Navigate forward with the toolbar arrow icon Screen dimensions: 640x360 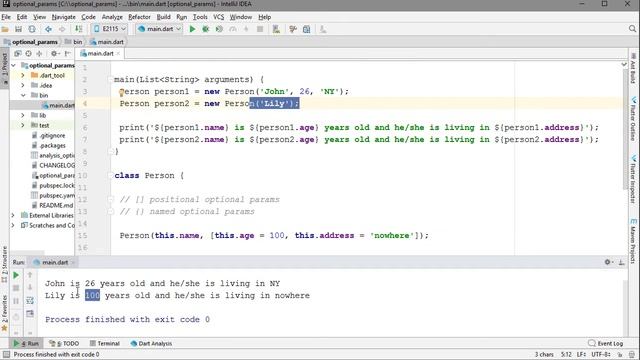(x=62, y=29)
